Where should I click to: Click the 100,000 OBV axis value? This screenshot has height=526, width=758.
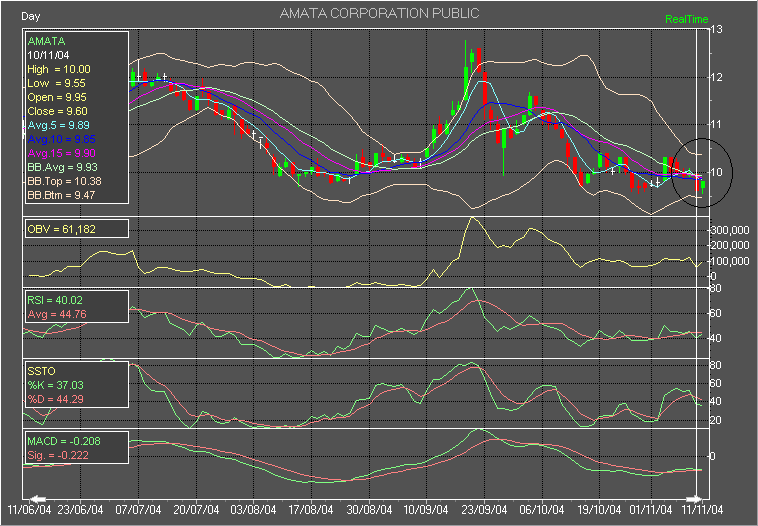point(730,262)
